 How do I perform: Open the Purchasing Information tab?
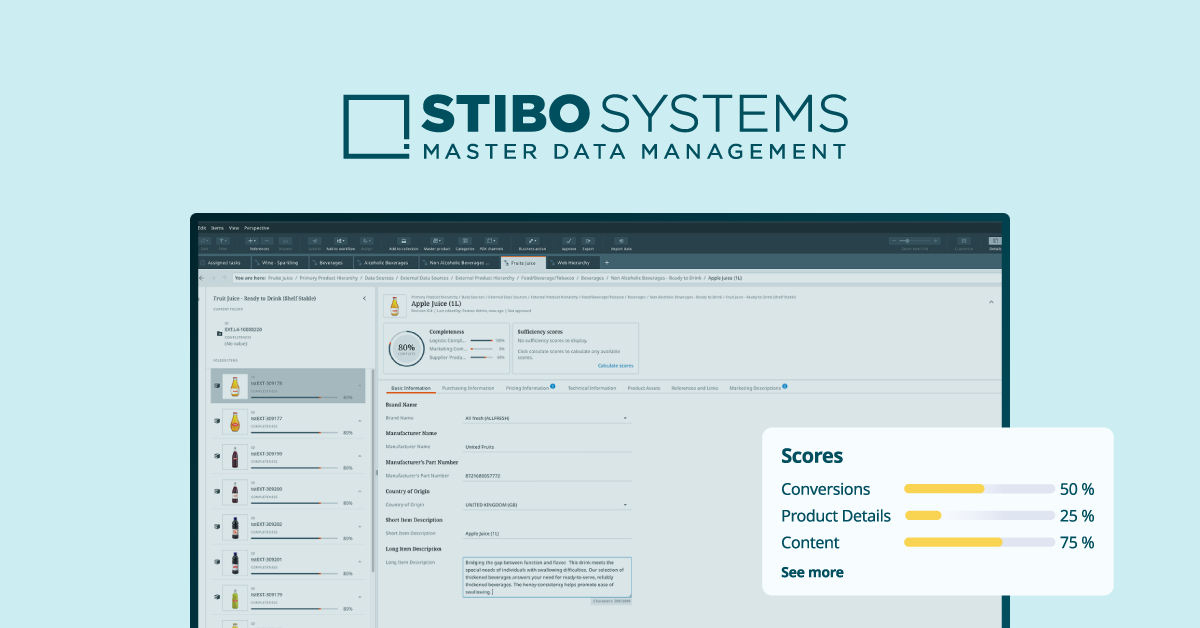click(x=468, y=388)
